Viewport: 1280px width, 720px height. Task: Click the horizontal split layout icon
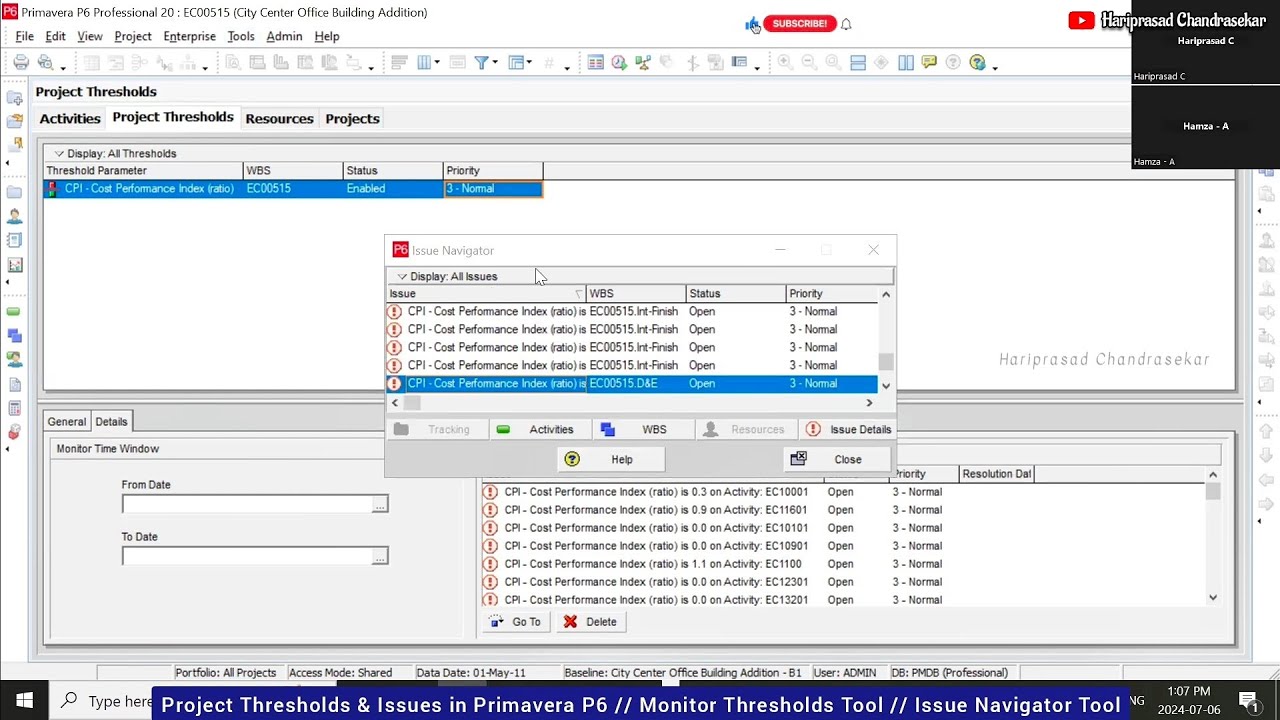pyautogui.click(x=857, y=62)
